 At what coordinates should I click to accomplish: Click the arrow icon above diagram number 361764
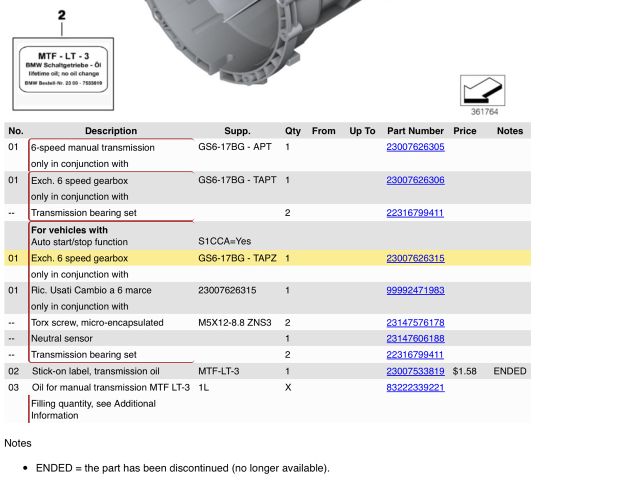[x=483, y=90]
